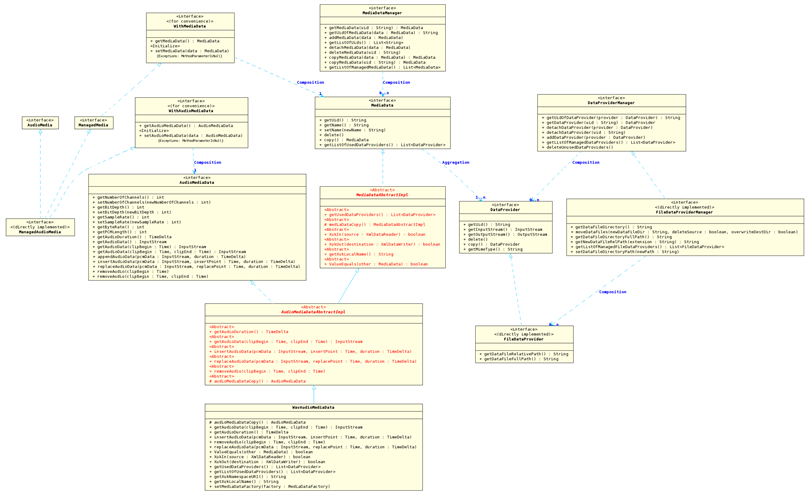Click the Composition label below FileDataProviderManager

pyautogui.click(x=612, y=292)
